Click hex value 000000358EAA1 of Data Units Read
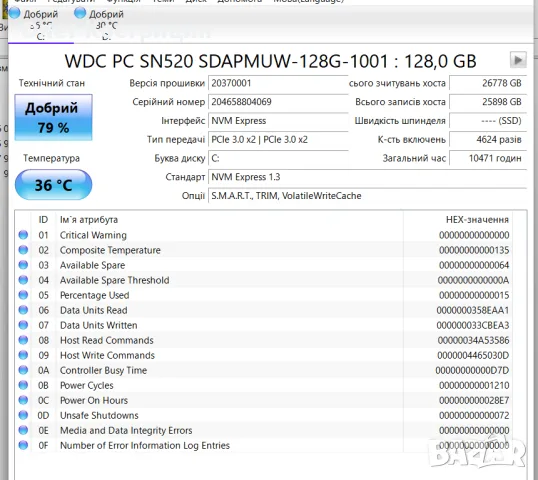The image size is (538, 480). pos(472,310)
